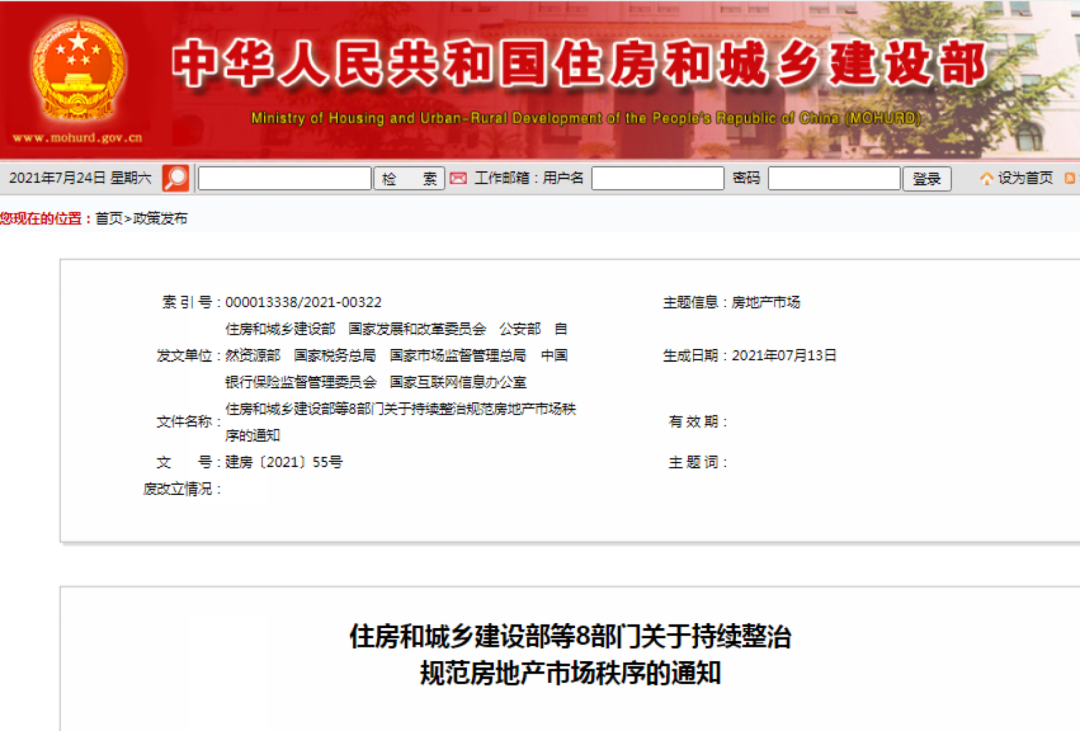Viewport: 1080px width, 731px height.
Task: Click the house icon beside 设为首页
Action: [x=987, y=179]
